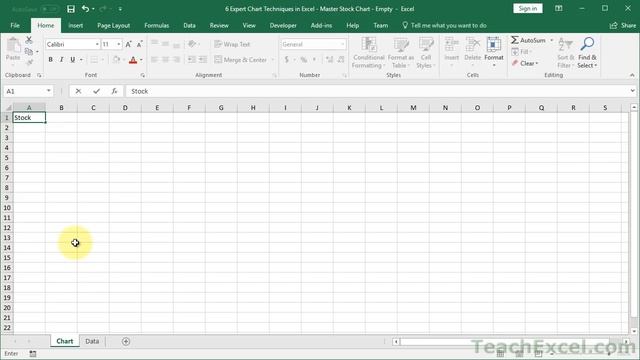Click the Select All corner triangle
The image size is (640, 360).
[x=8, y=108]
